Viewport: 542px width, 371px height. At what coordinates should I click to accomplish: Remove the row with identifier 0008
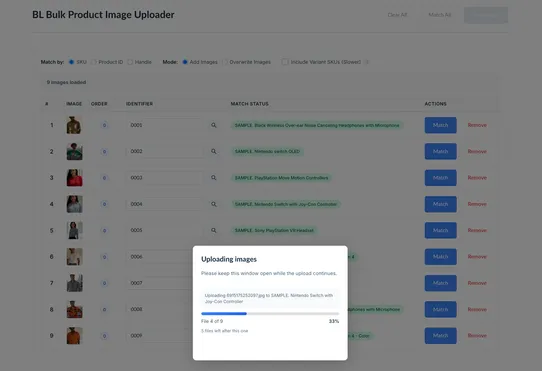pyautogui.click(x=477, y=309)
